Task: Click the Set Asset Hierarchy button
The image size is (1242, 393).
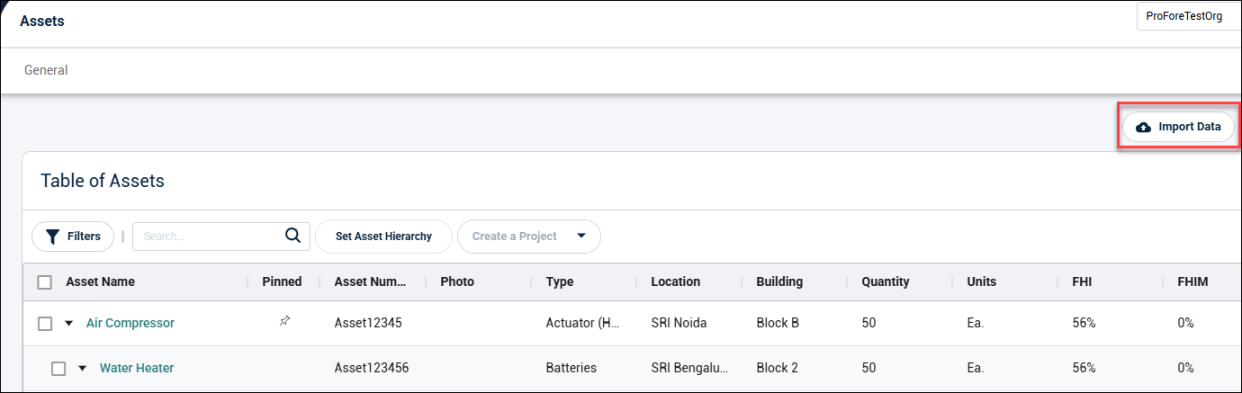Action: click(x=384, y=237)
